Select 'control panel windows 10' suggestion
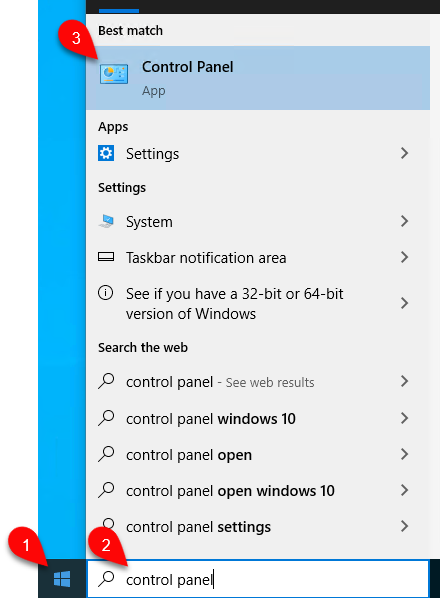440x598 pixels. pos(258,418)
